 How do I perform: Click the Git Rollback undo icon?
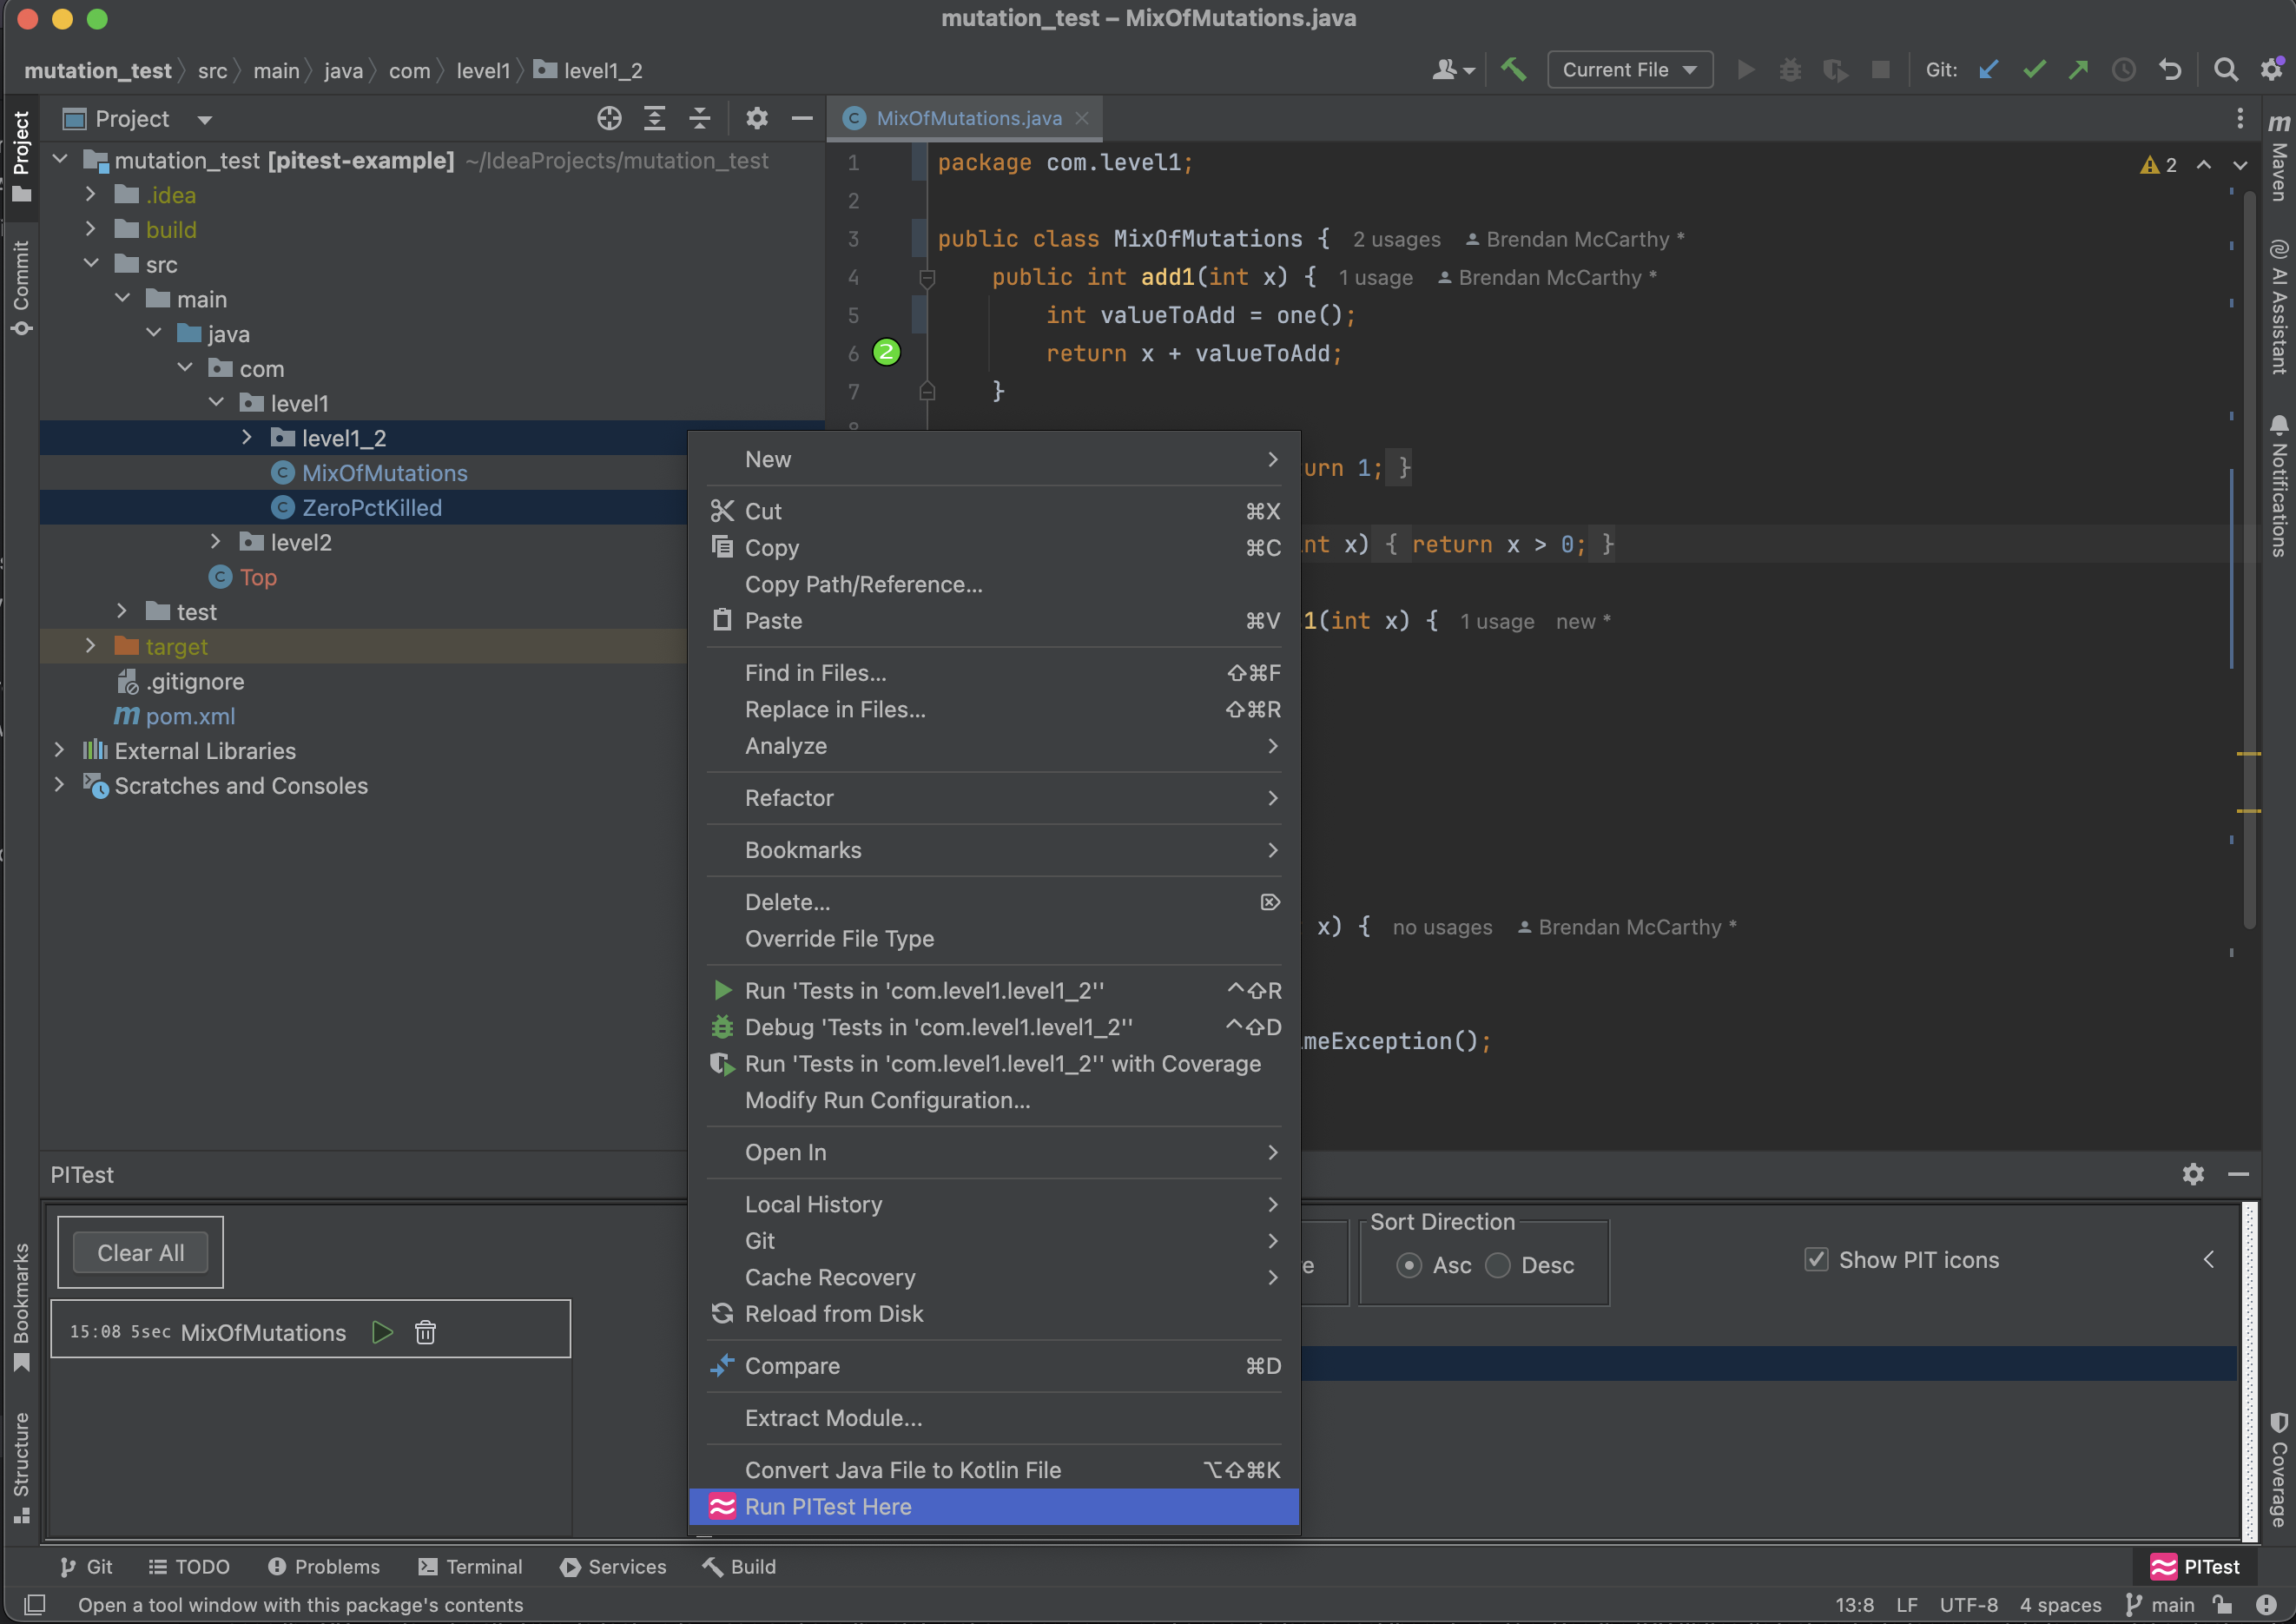point(2169,70)
